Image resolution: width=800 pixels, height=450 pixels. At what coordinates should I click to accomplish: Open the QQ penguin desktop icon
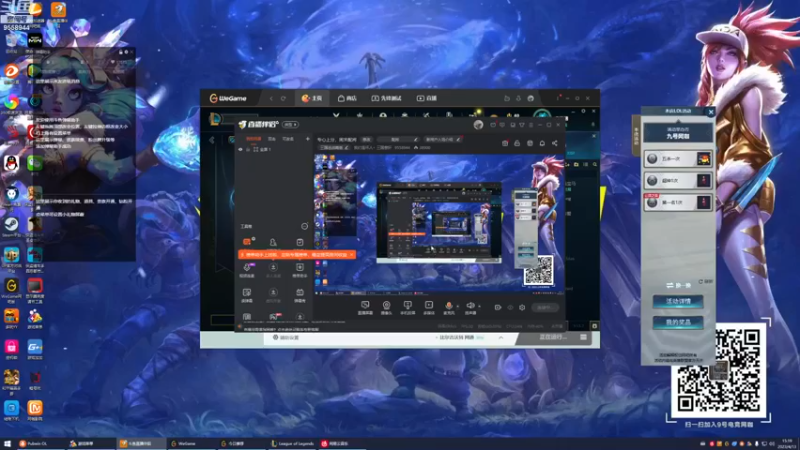[11, 164]
